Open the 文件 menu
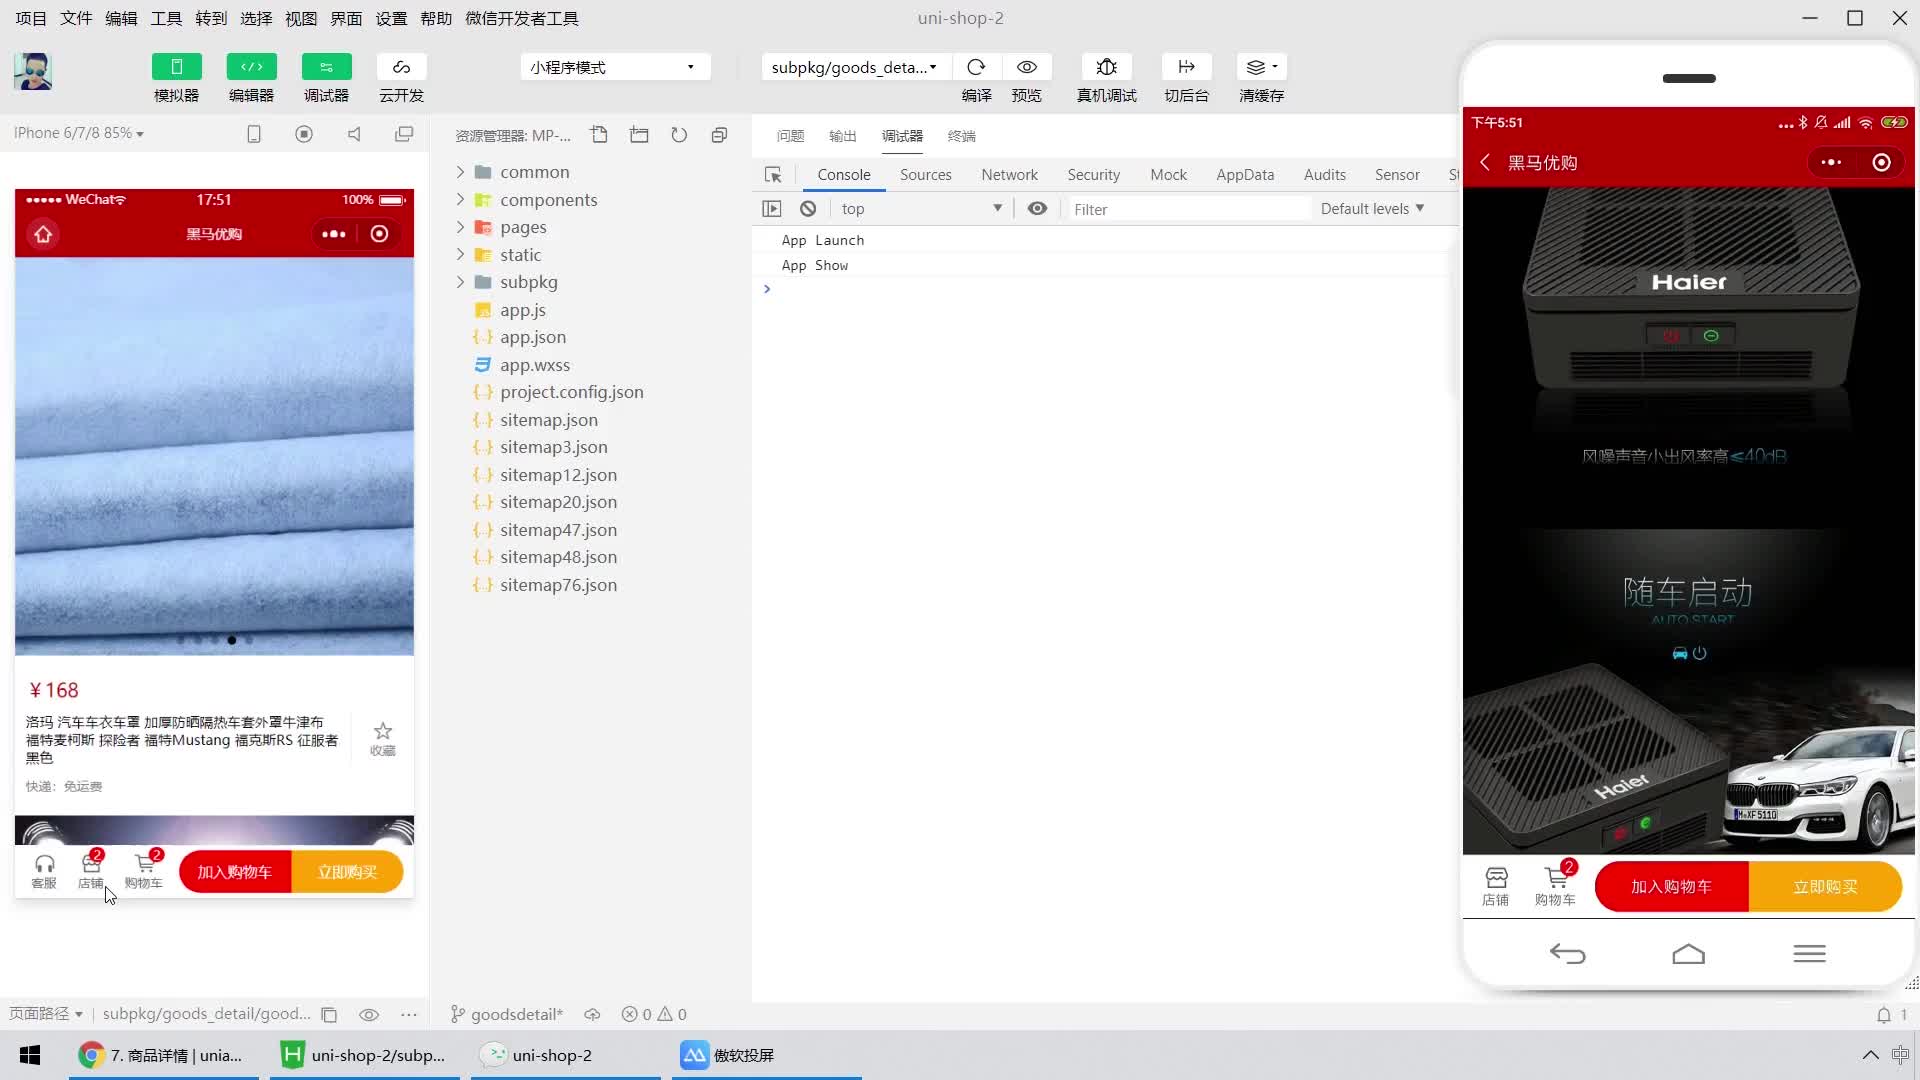This screenshot has width=1920, height=1080. [x=76, y=18]
